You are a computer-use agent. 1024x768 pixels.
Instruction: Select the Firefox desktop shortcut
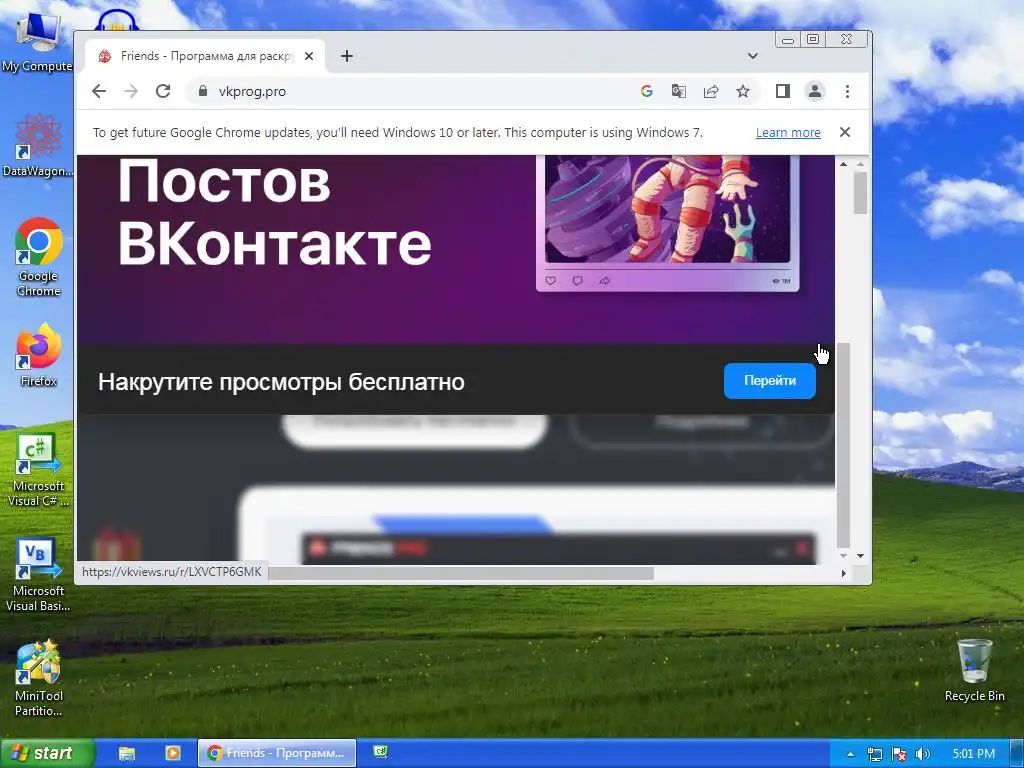point(38,355)
